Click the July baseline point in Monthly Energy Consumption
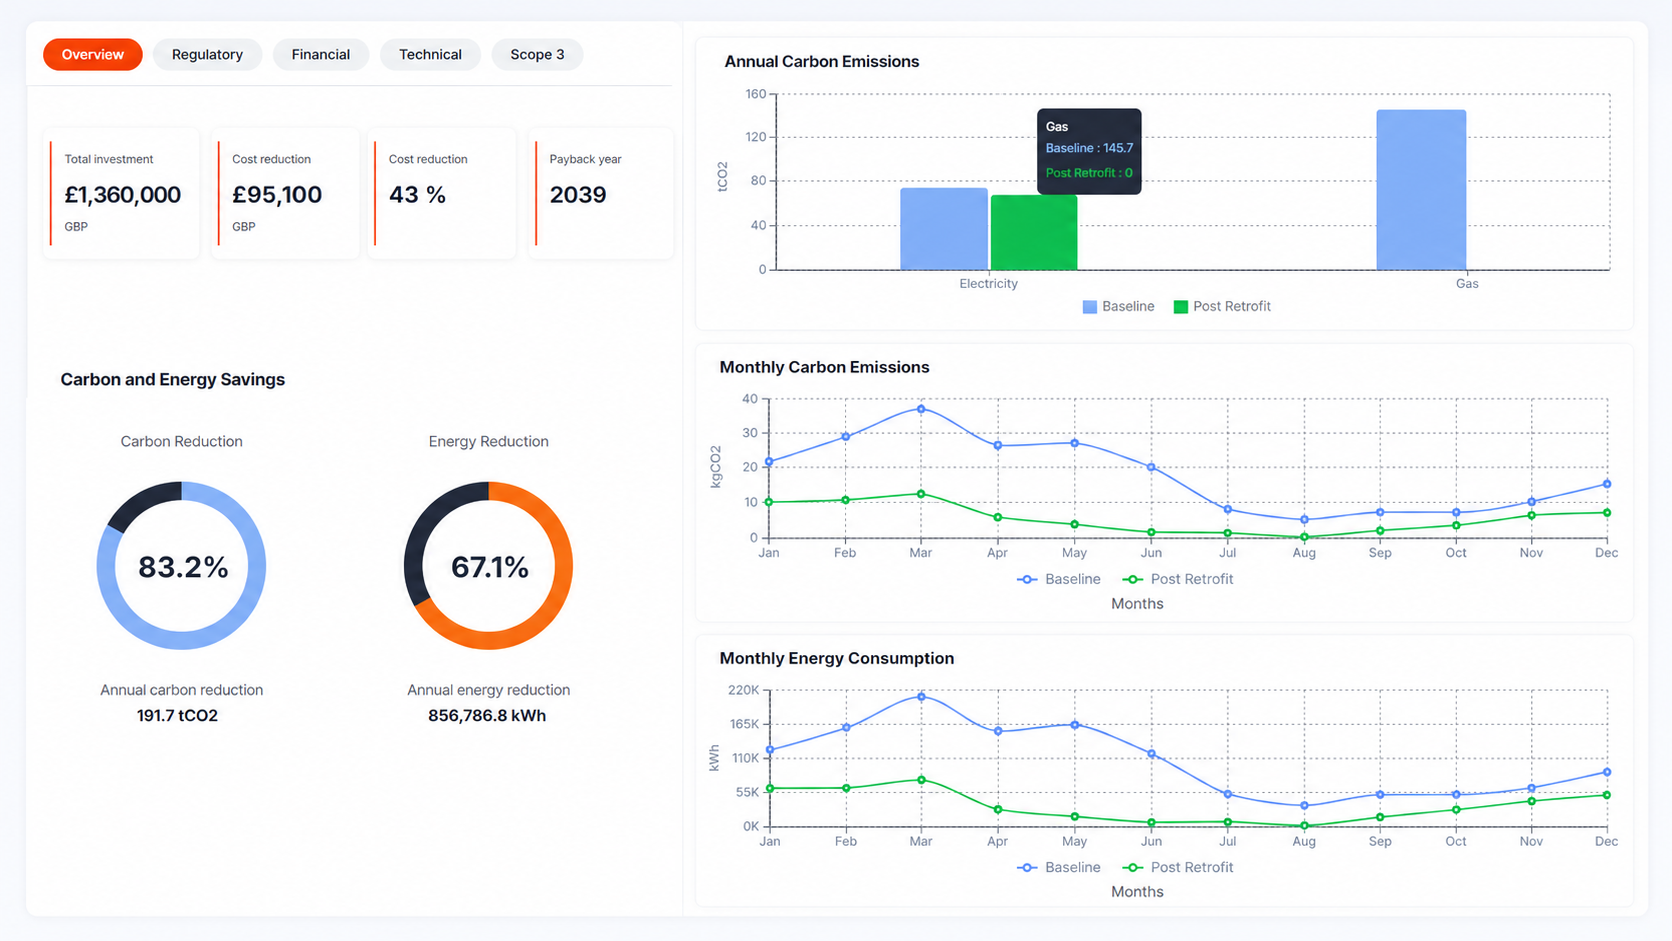 tap(1228, 795)
